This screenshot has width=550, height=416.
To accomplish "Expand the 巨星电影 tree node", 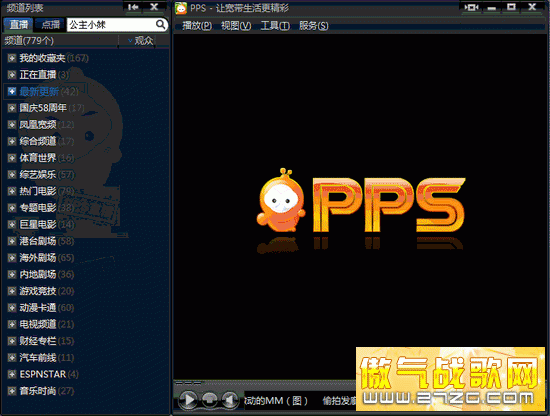I will 12,224.
